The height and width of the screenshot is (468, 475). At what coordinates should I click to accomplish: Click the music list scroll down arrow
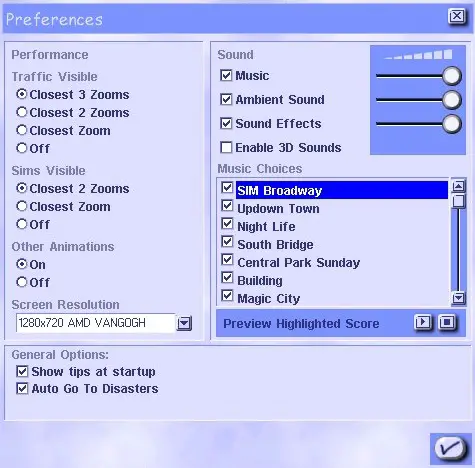pyautogui.click(x=459, y=297)
